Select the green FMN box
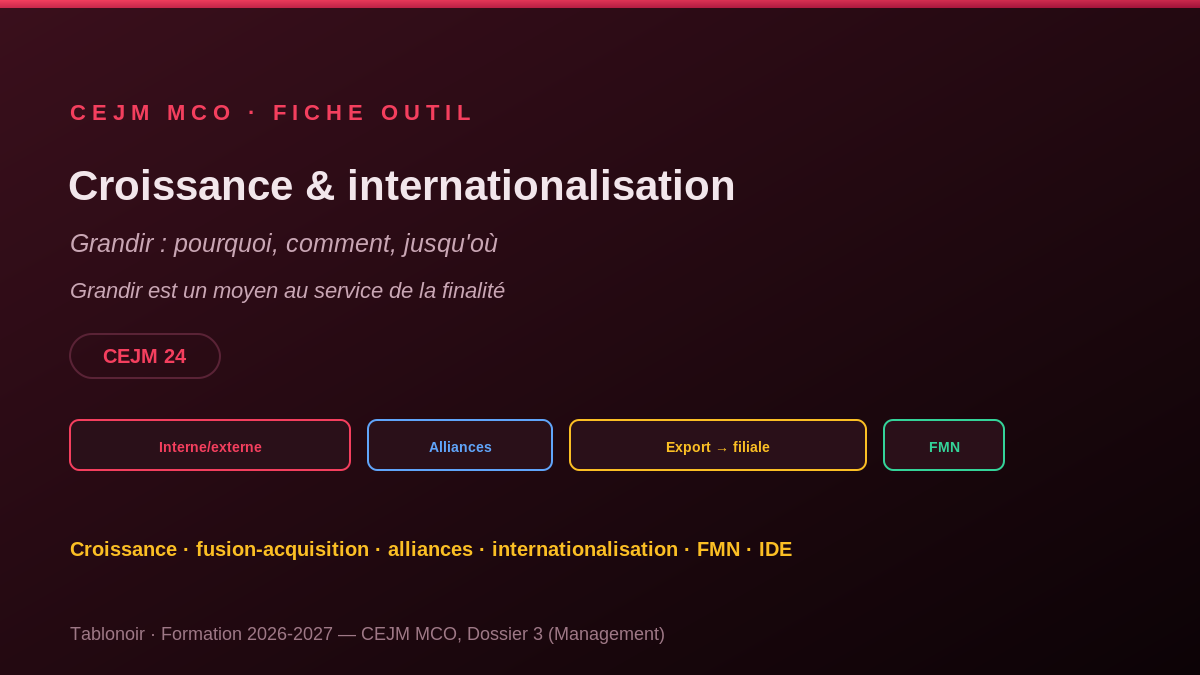The height and width of the screenshot is (675, 1200). [944, 445]
